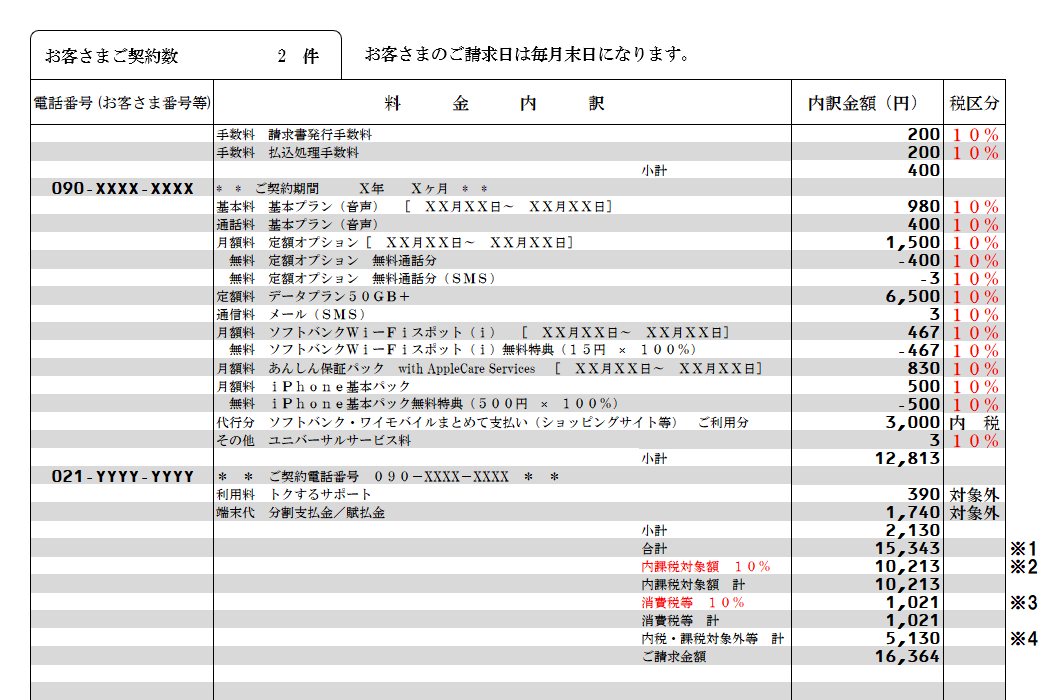Click the 無料特典(15円×100%) row

(x=462, y=350)
